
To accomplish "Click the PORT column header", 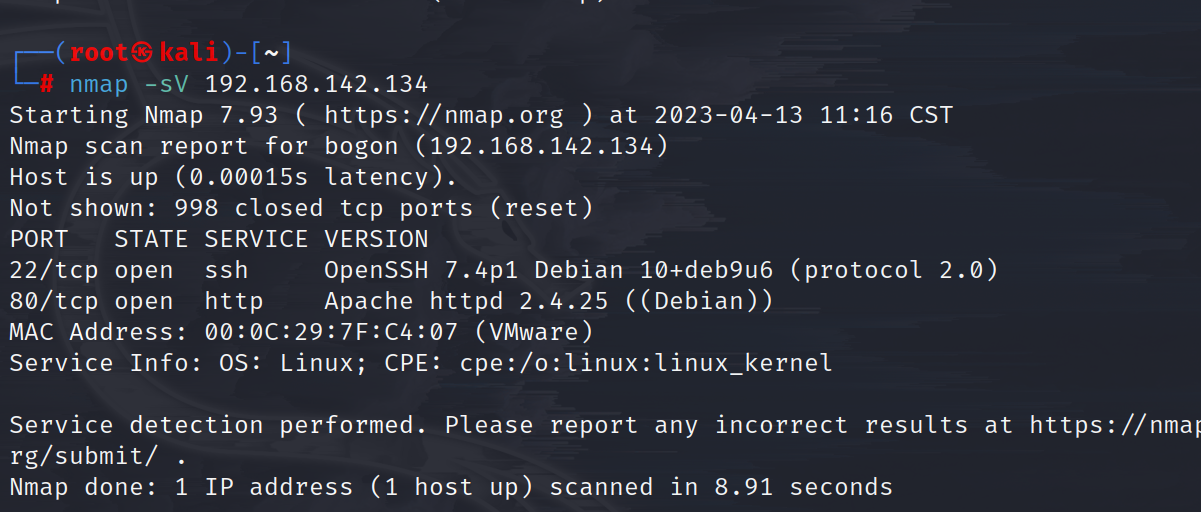I will 39,239.
